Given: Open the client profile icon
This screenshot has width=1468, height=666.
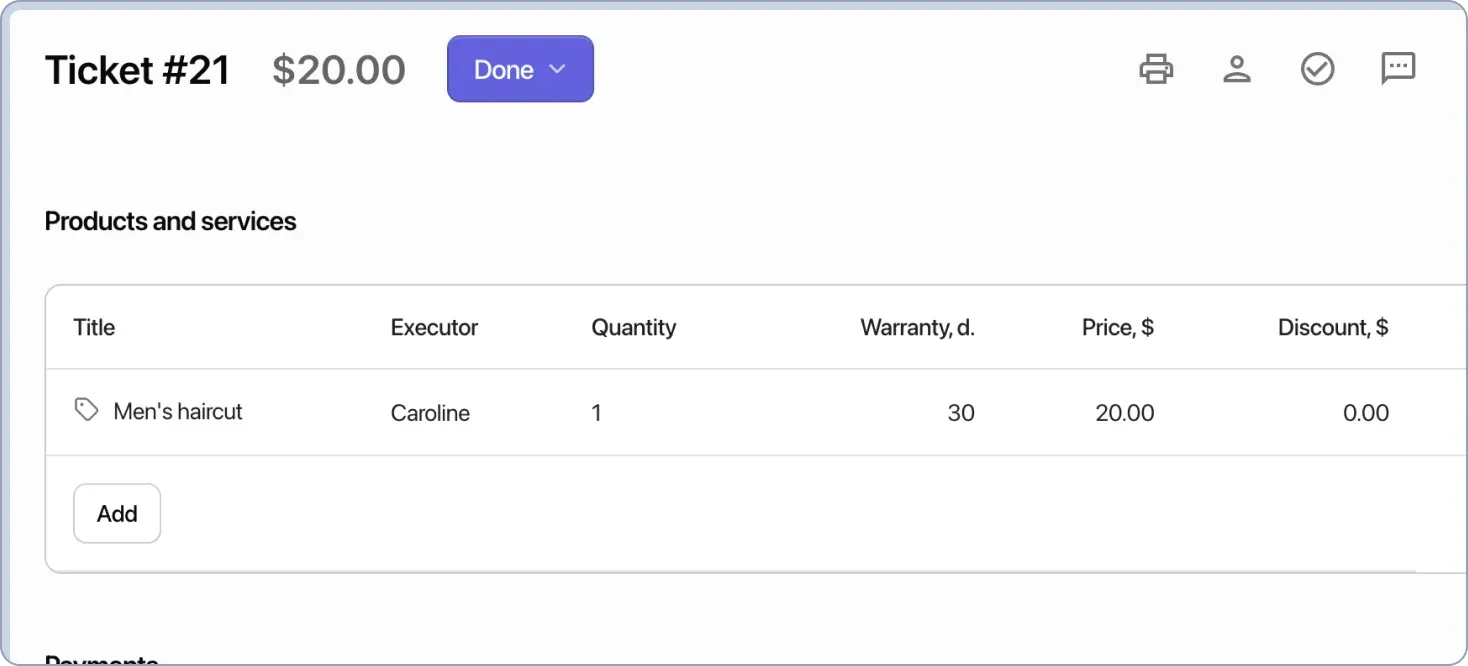Looking at the screenshot, I should click(x=1237, y=68).
